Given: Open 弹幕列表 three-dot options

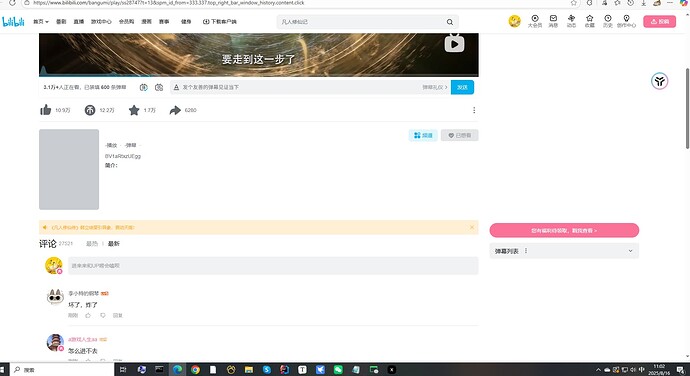Looking at the screenshot, I should tap(526, 251).
